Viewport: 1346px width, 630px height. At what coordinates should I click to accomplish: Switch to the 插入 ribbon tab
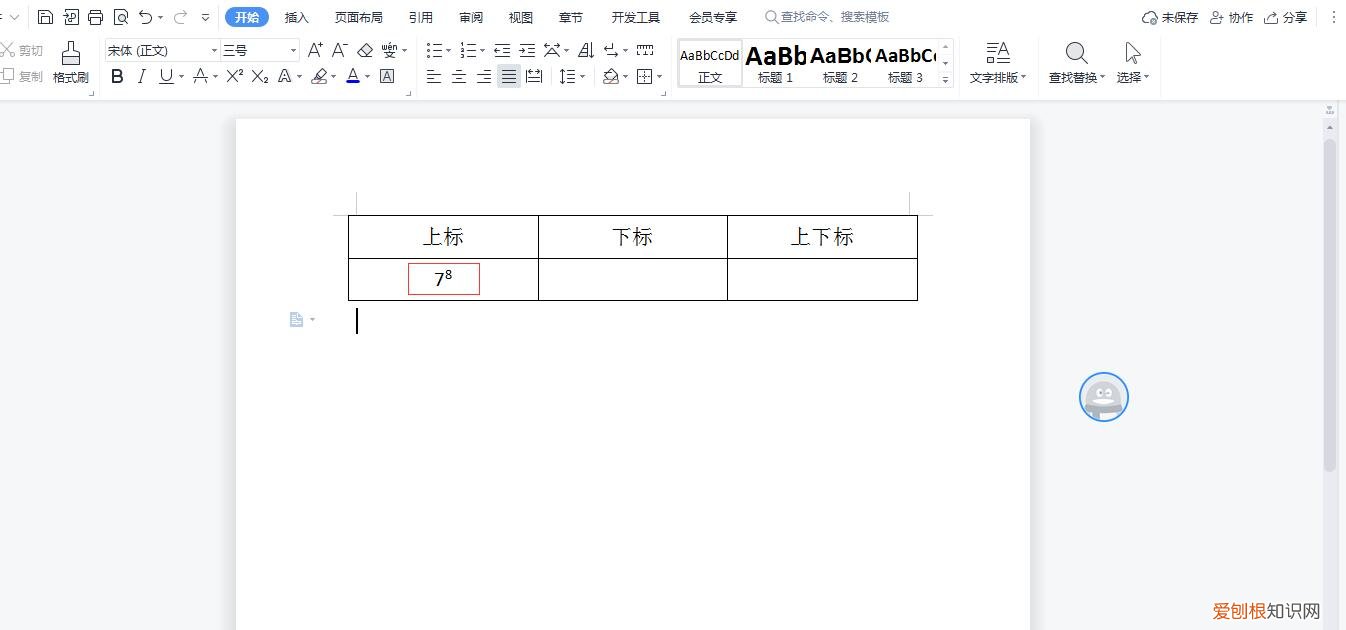pos(297,17)
